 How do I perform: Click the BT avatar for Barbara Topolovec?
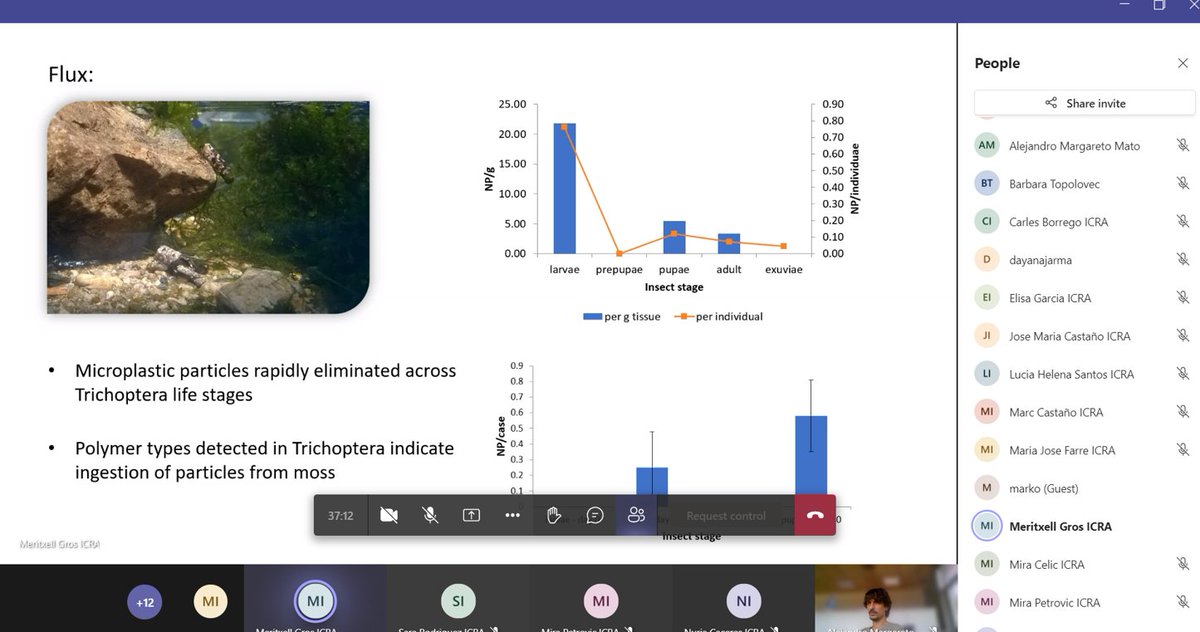[987, 183]
